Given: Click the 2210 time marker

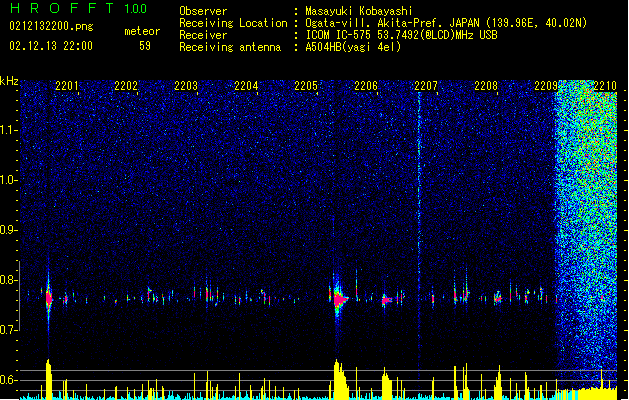Looking at the screenshot, I should click(605, 86).
